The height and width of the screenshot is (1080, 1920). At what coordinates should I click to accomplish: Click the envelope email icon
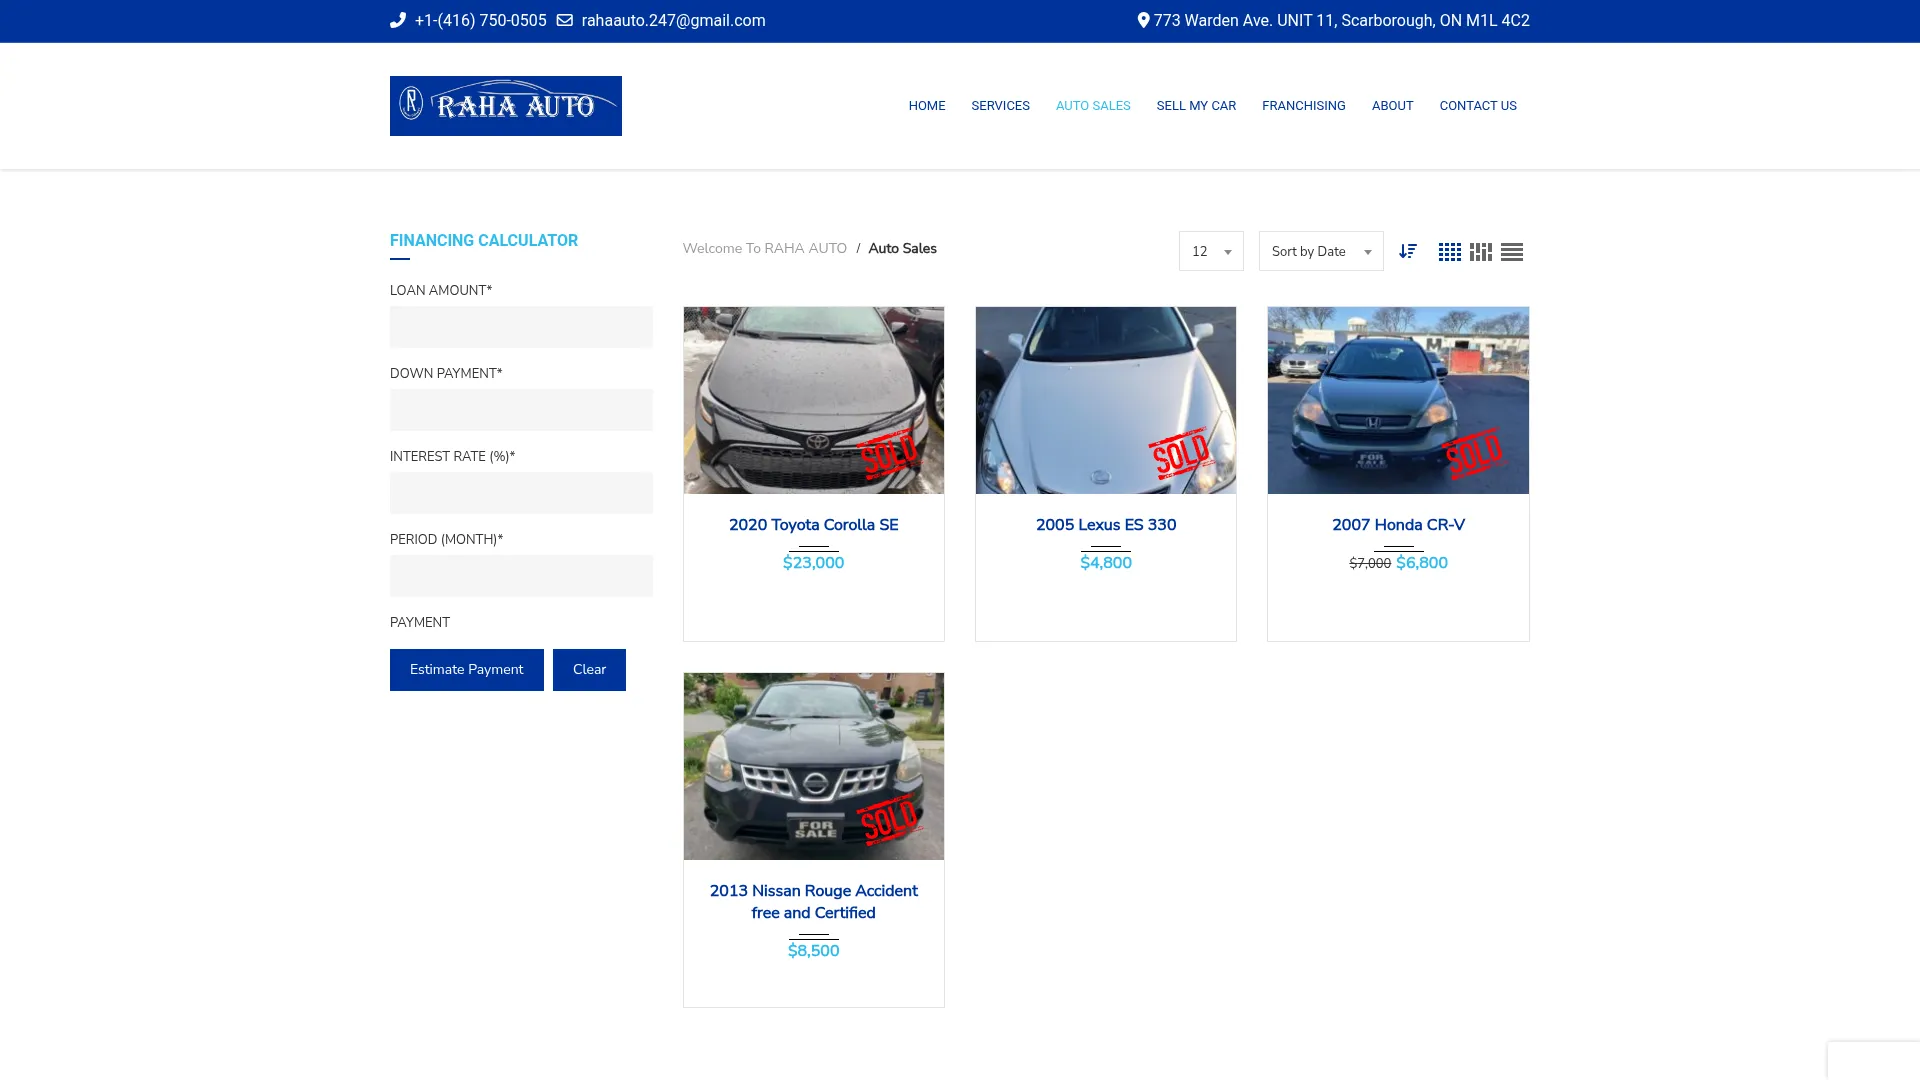click(565, 20)
